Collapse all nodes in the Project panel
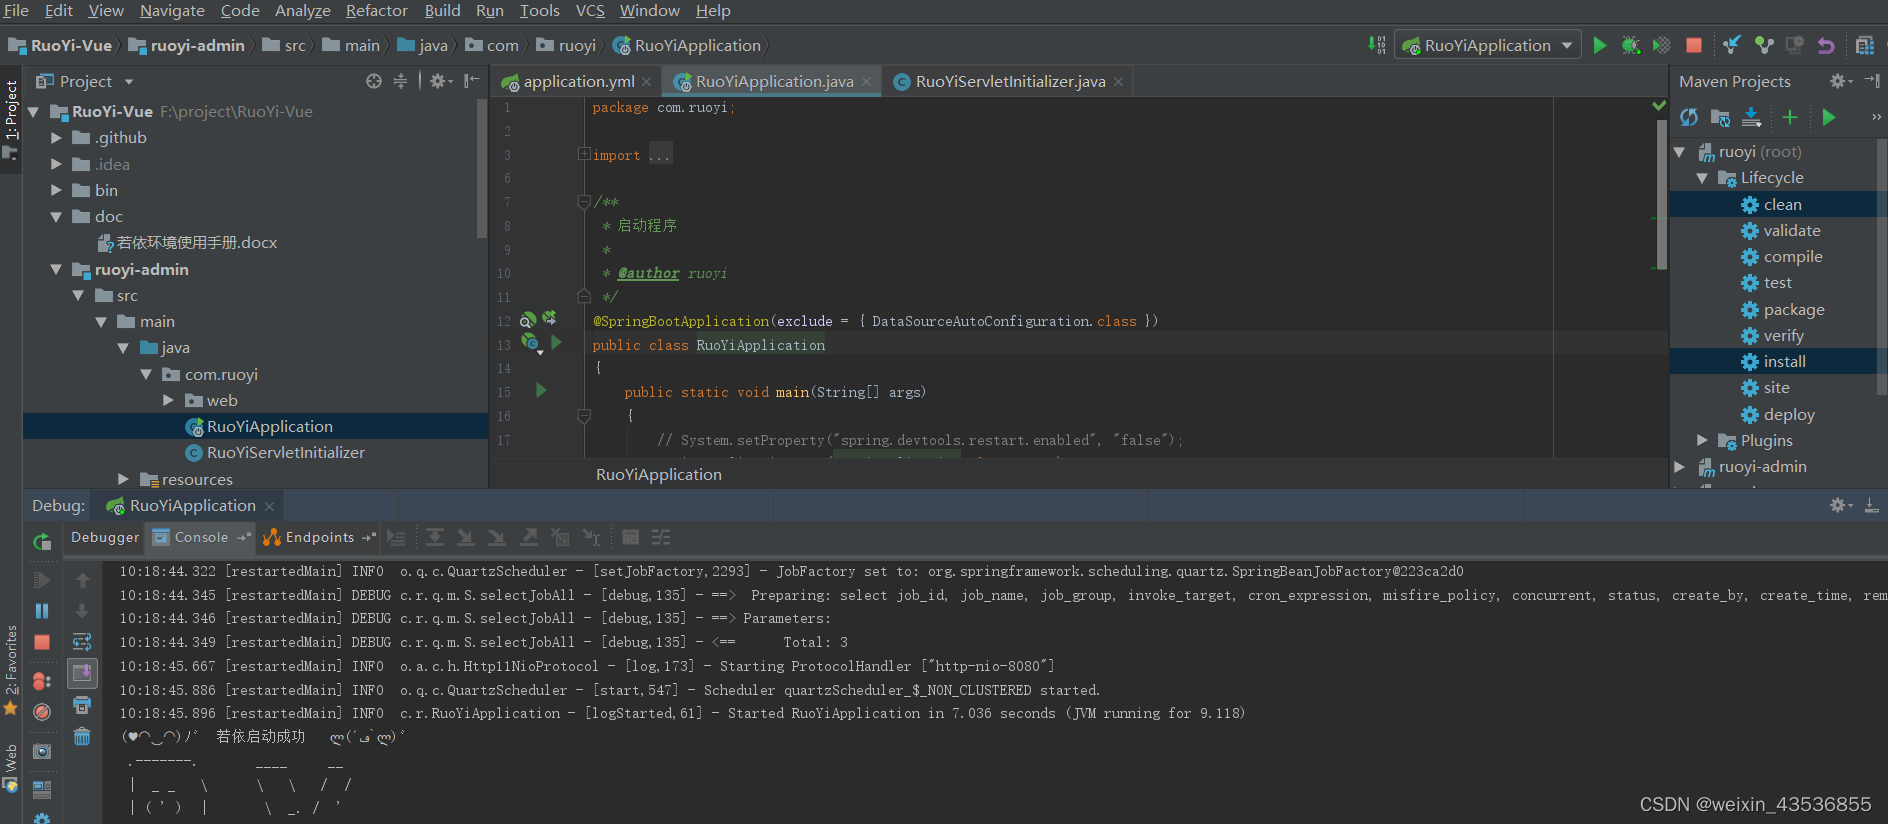The width and height of the screenshot is (1888, 824). coord(400,81)
